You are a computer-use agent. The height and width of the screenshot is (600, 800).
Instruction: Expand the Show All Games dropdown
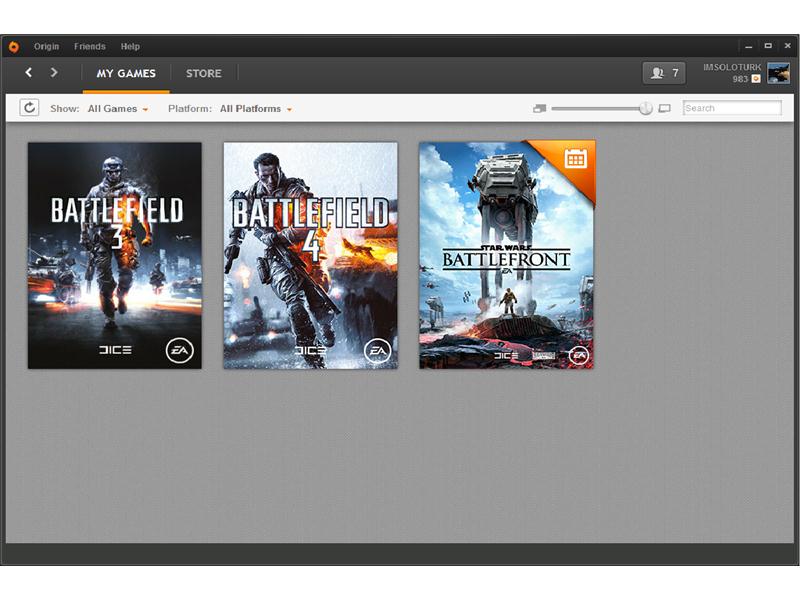pyautogui.click(x=118, y=109)
